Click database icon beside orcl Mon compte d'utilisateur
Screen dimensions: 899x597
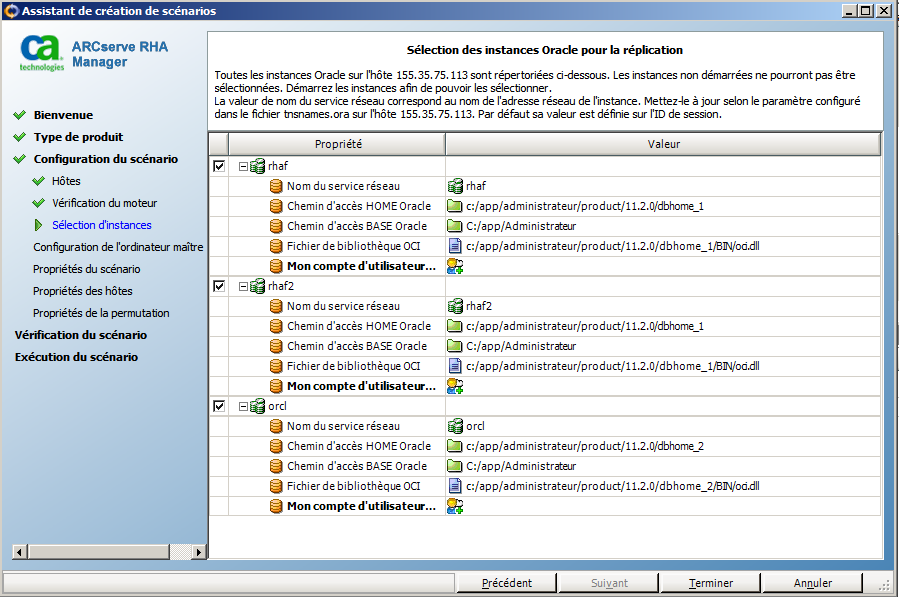click(276, 506)
